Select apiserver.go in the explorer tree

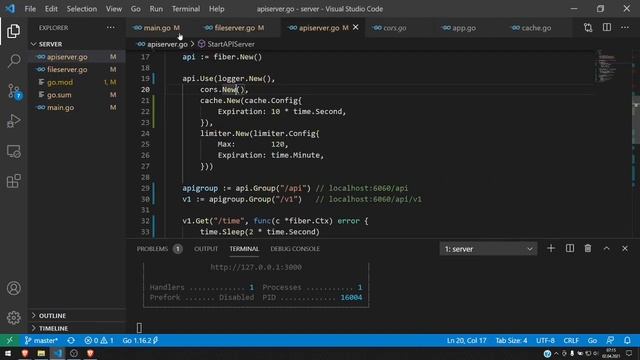point(77,57)
